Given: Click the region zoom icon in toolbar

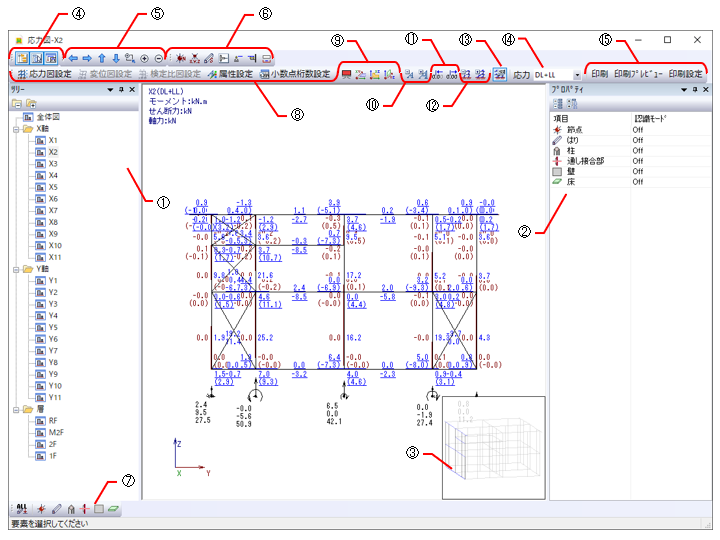Looking at the screenshot, I should tap(129, 58).
